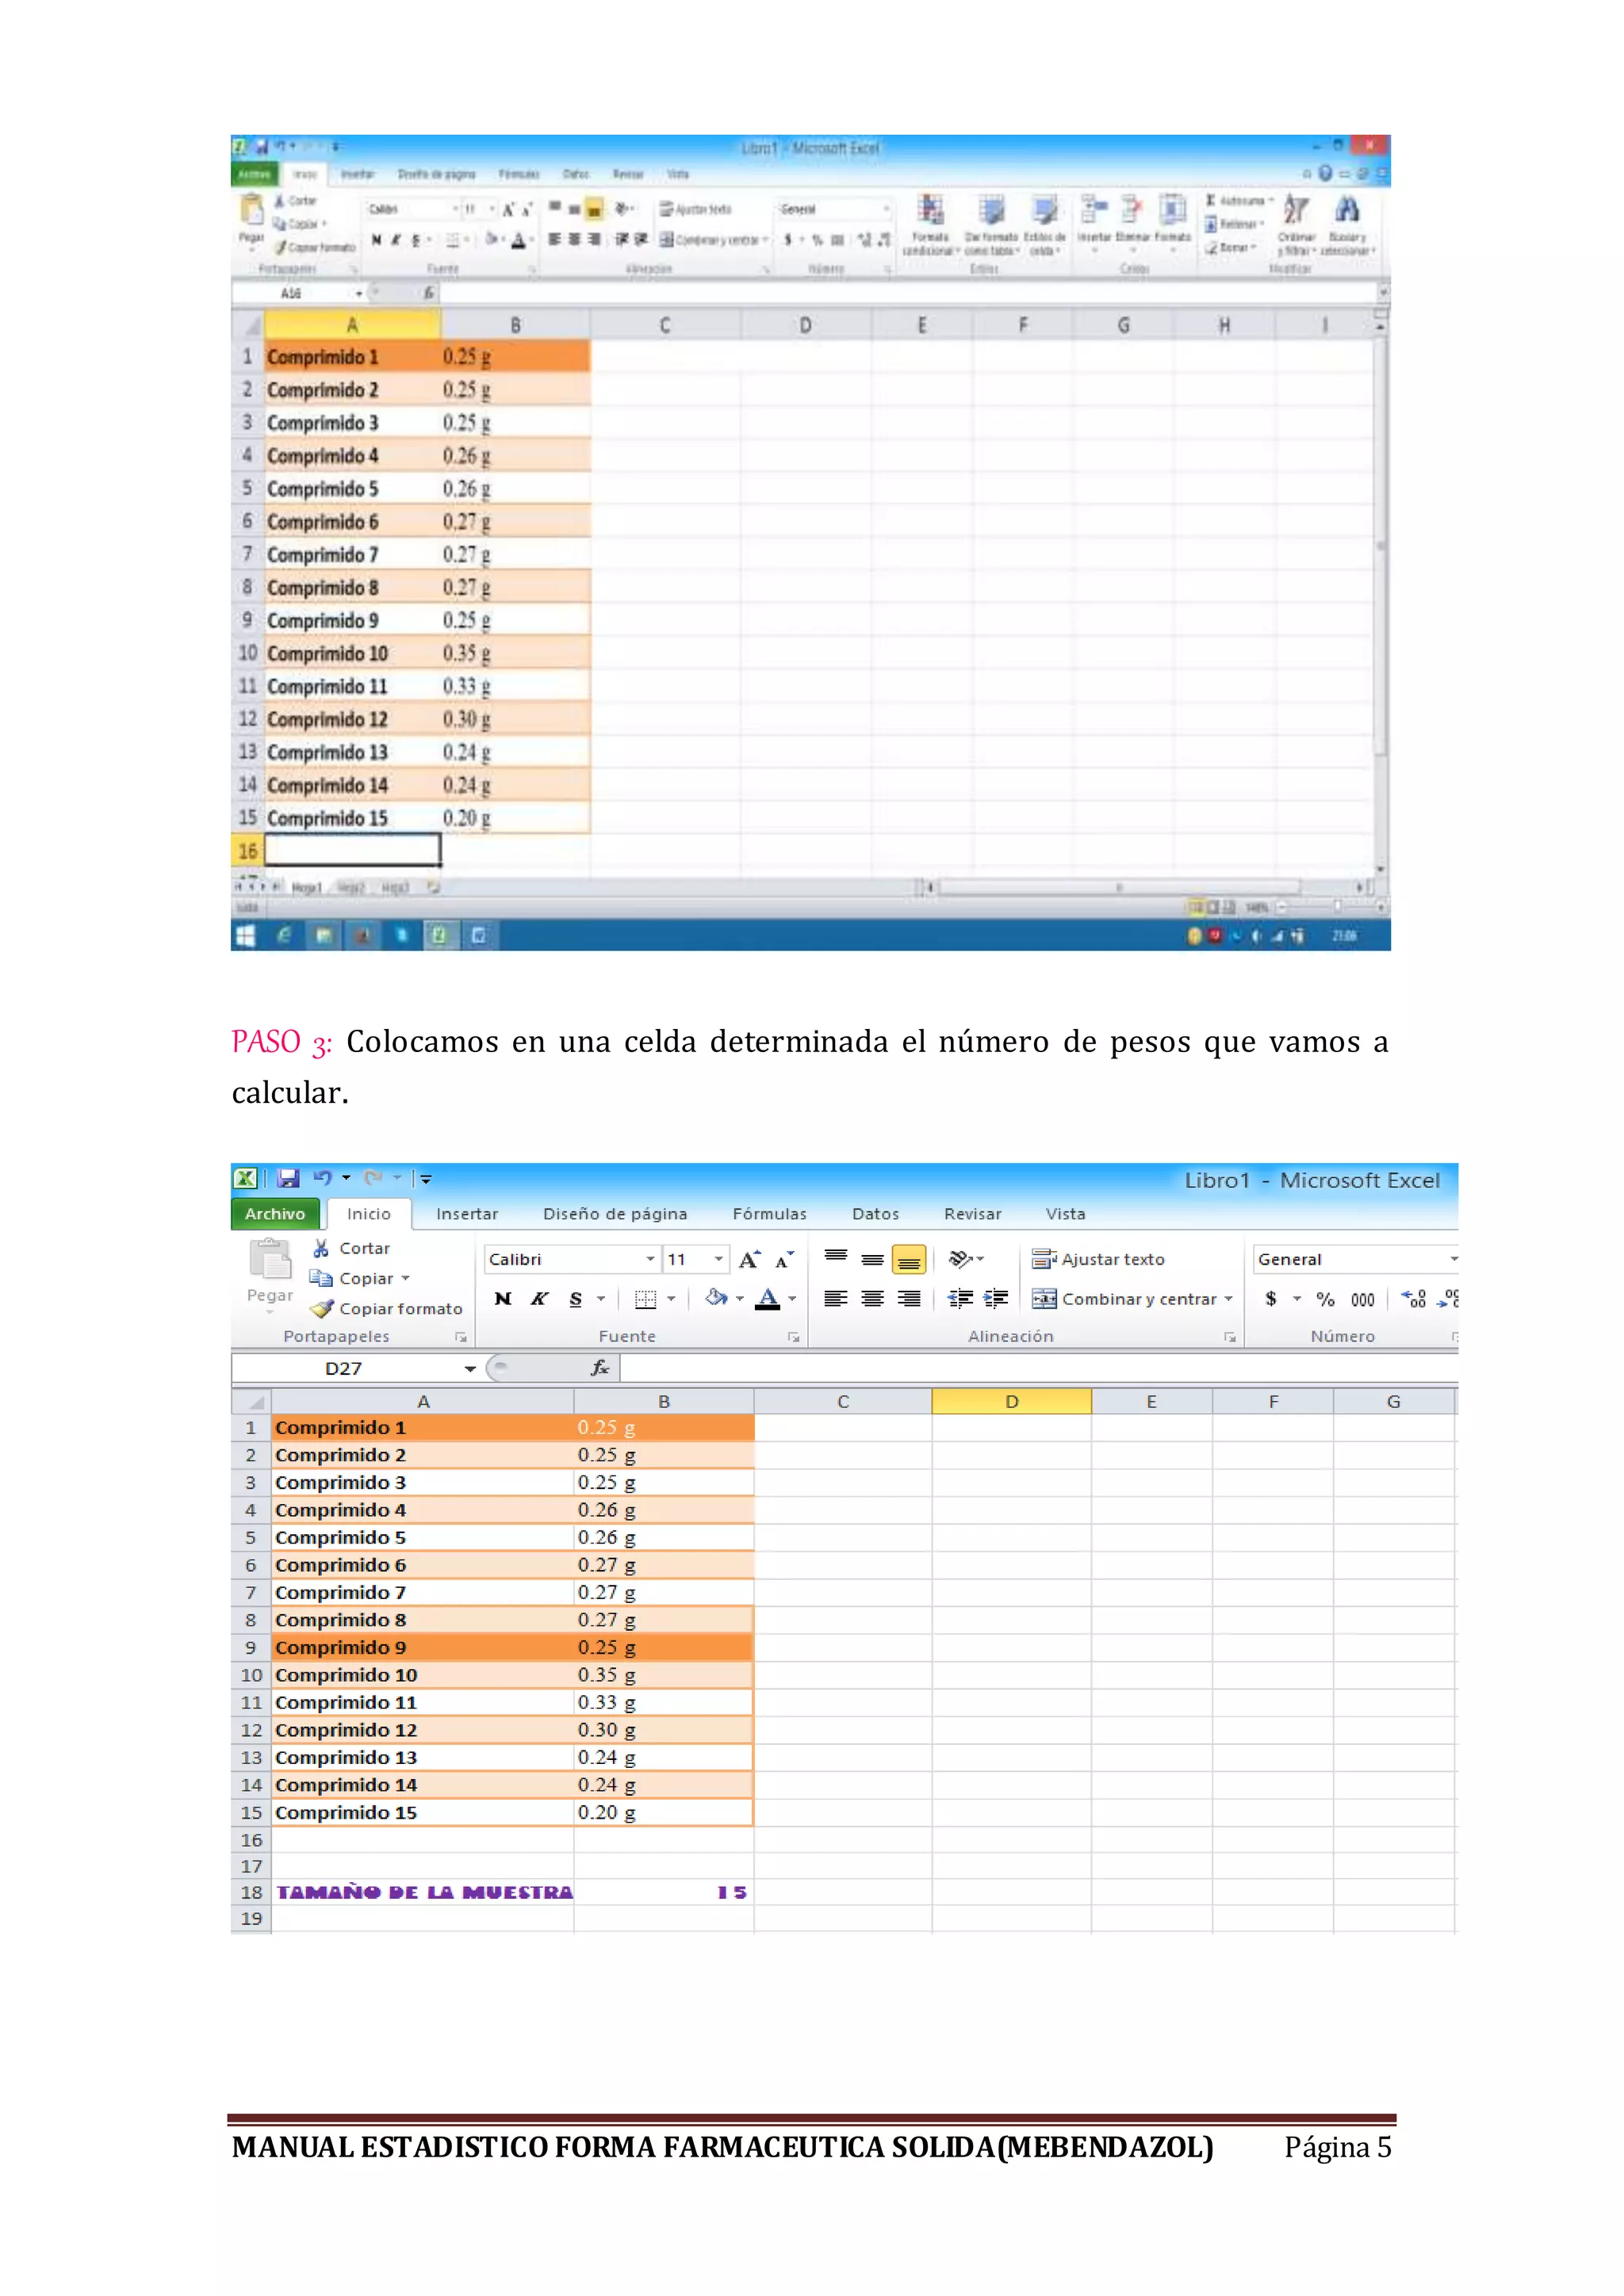Click the increase font size icon beside size 11

point(749,1260)
